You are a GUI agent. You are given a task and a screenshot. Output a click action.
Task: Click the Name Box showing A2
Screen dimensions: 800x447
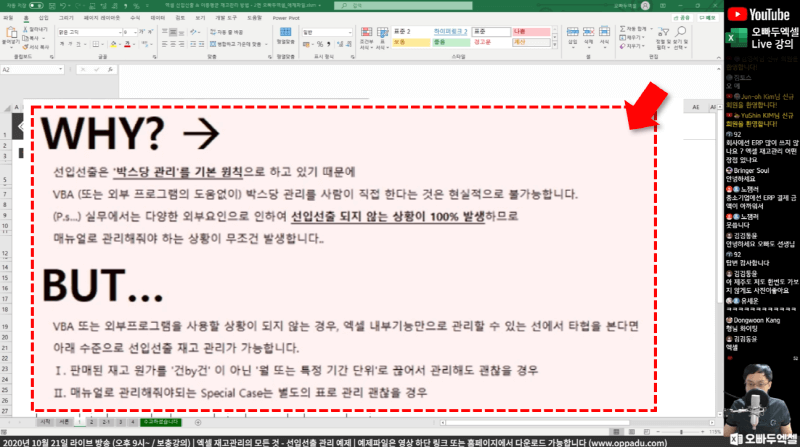[32, 69]
